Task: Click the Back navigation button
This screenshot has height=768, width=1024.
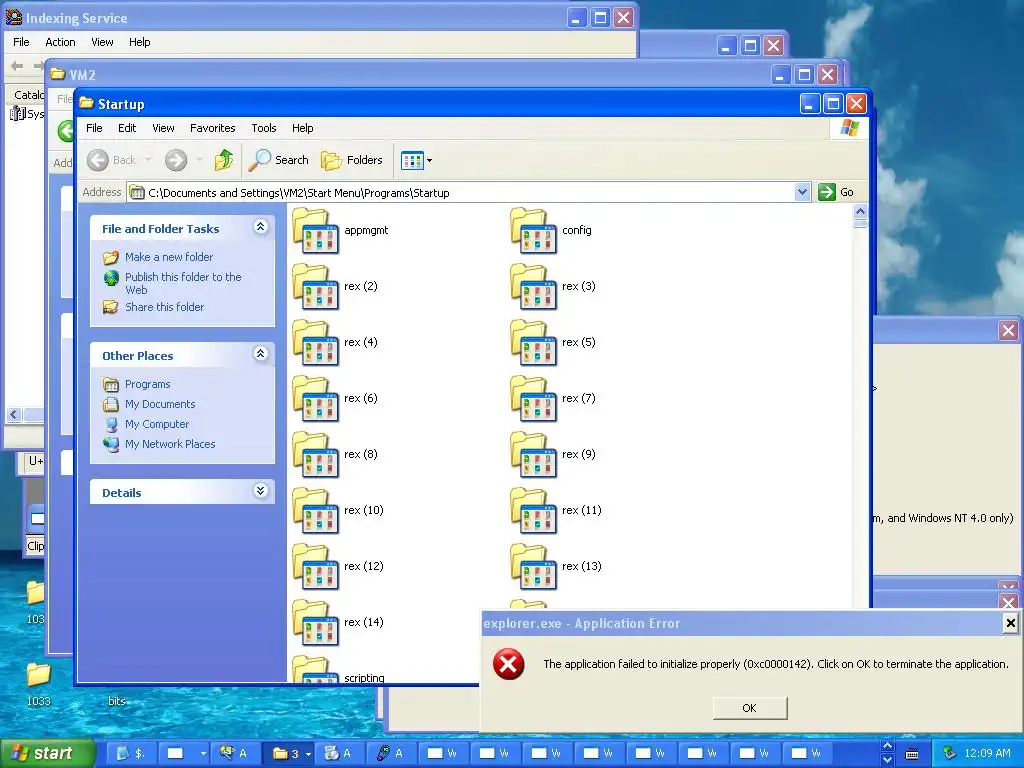Action: 112,160
